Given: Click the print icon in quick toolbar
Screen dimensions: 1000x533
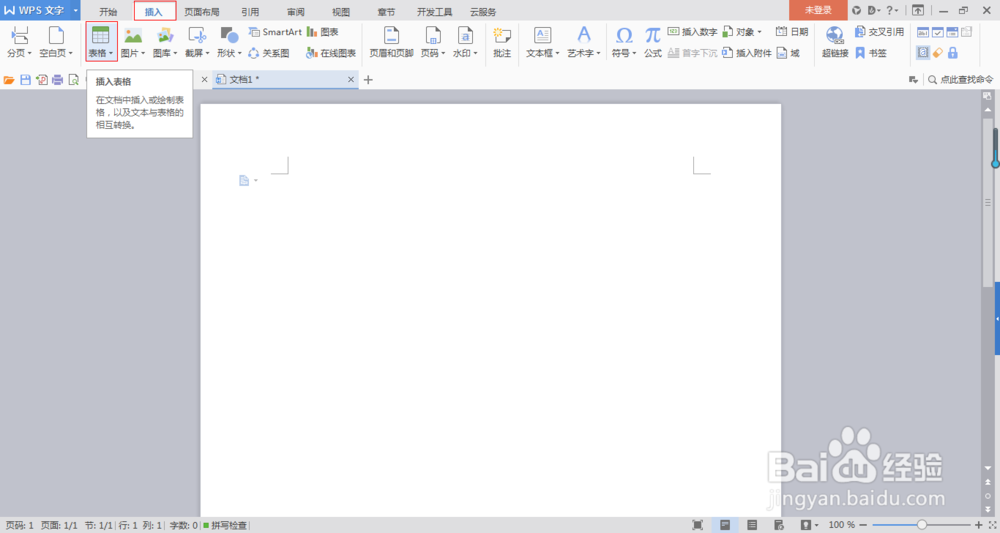Looking at the screenshot, I should 57,80.
